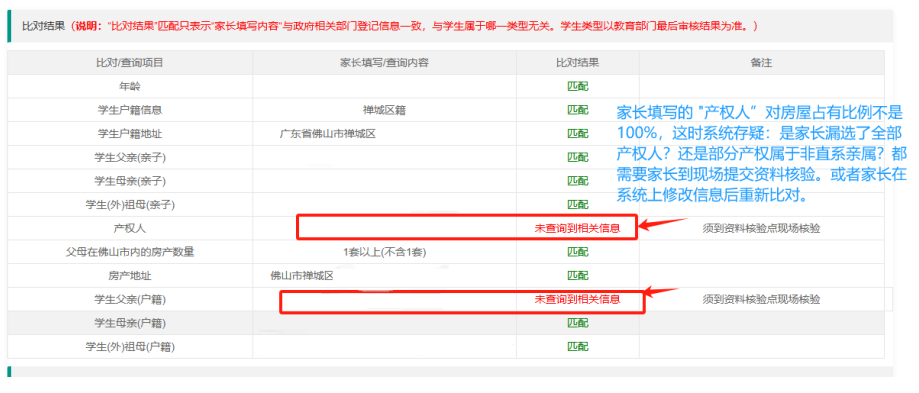Viewport: 919px width, 393px height.
Task: Click 须到资料核验点现场核验 note in 产权人 row
Action: (x=761, y=228)
